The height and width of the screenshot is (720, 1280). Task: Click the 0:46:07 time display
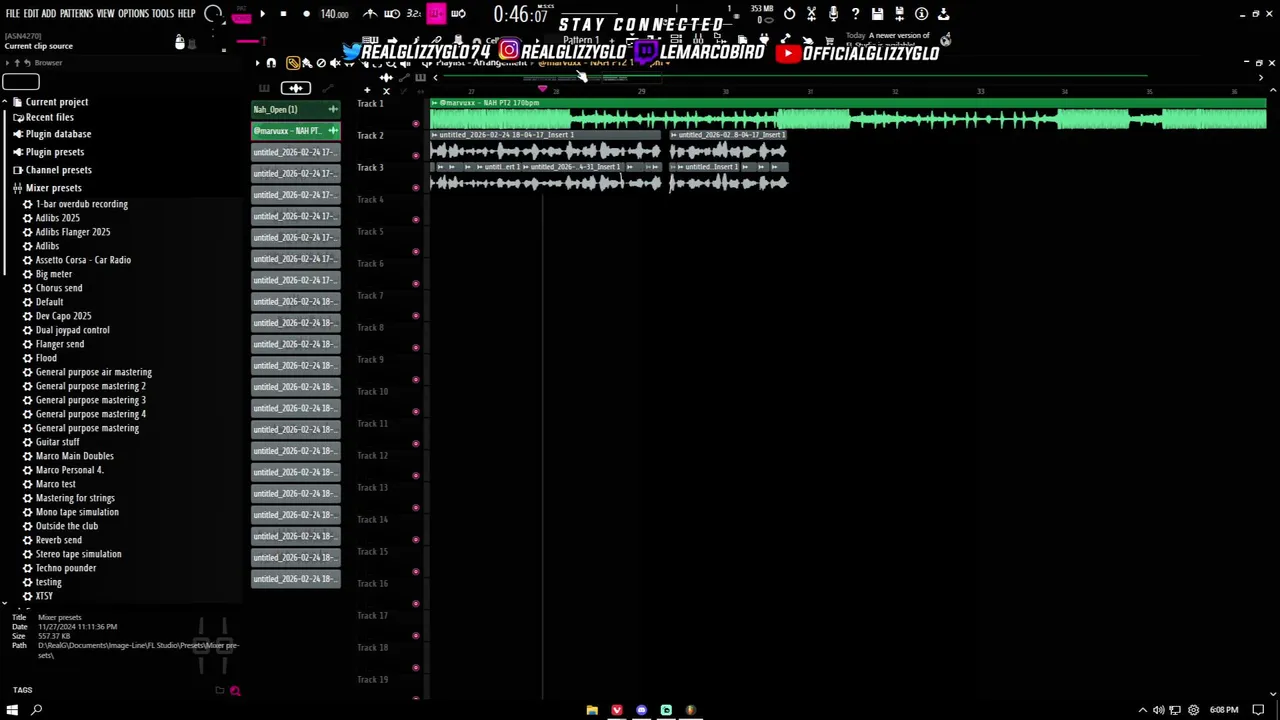[520, 15]
